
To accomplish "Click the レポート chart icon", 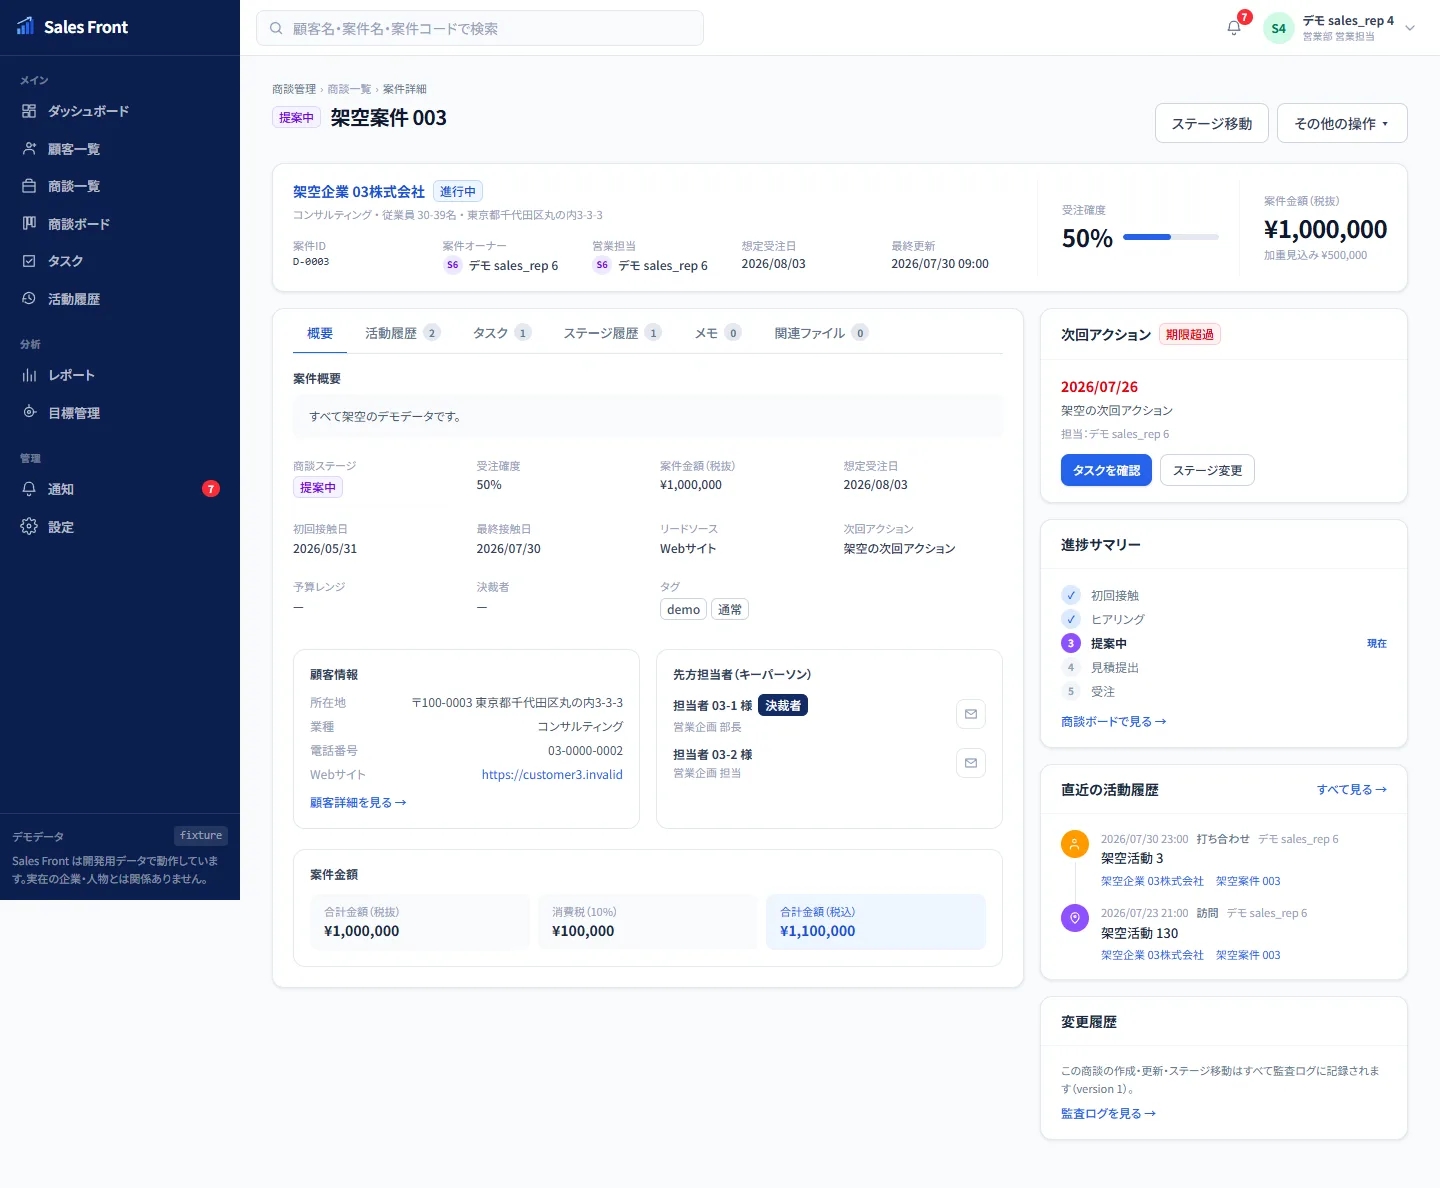I will click(29, 375).
